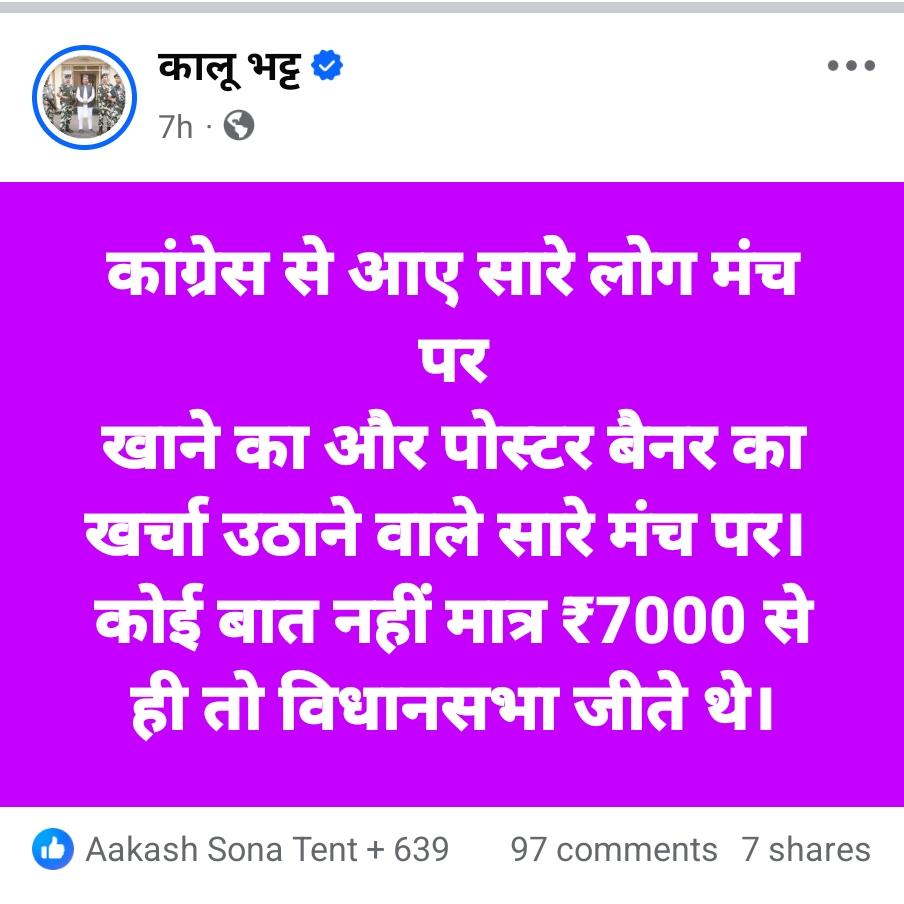The image size is (904, 904).
Task: View the 97 comments
Action: tap(613, 849)
